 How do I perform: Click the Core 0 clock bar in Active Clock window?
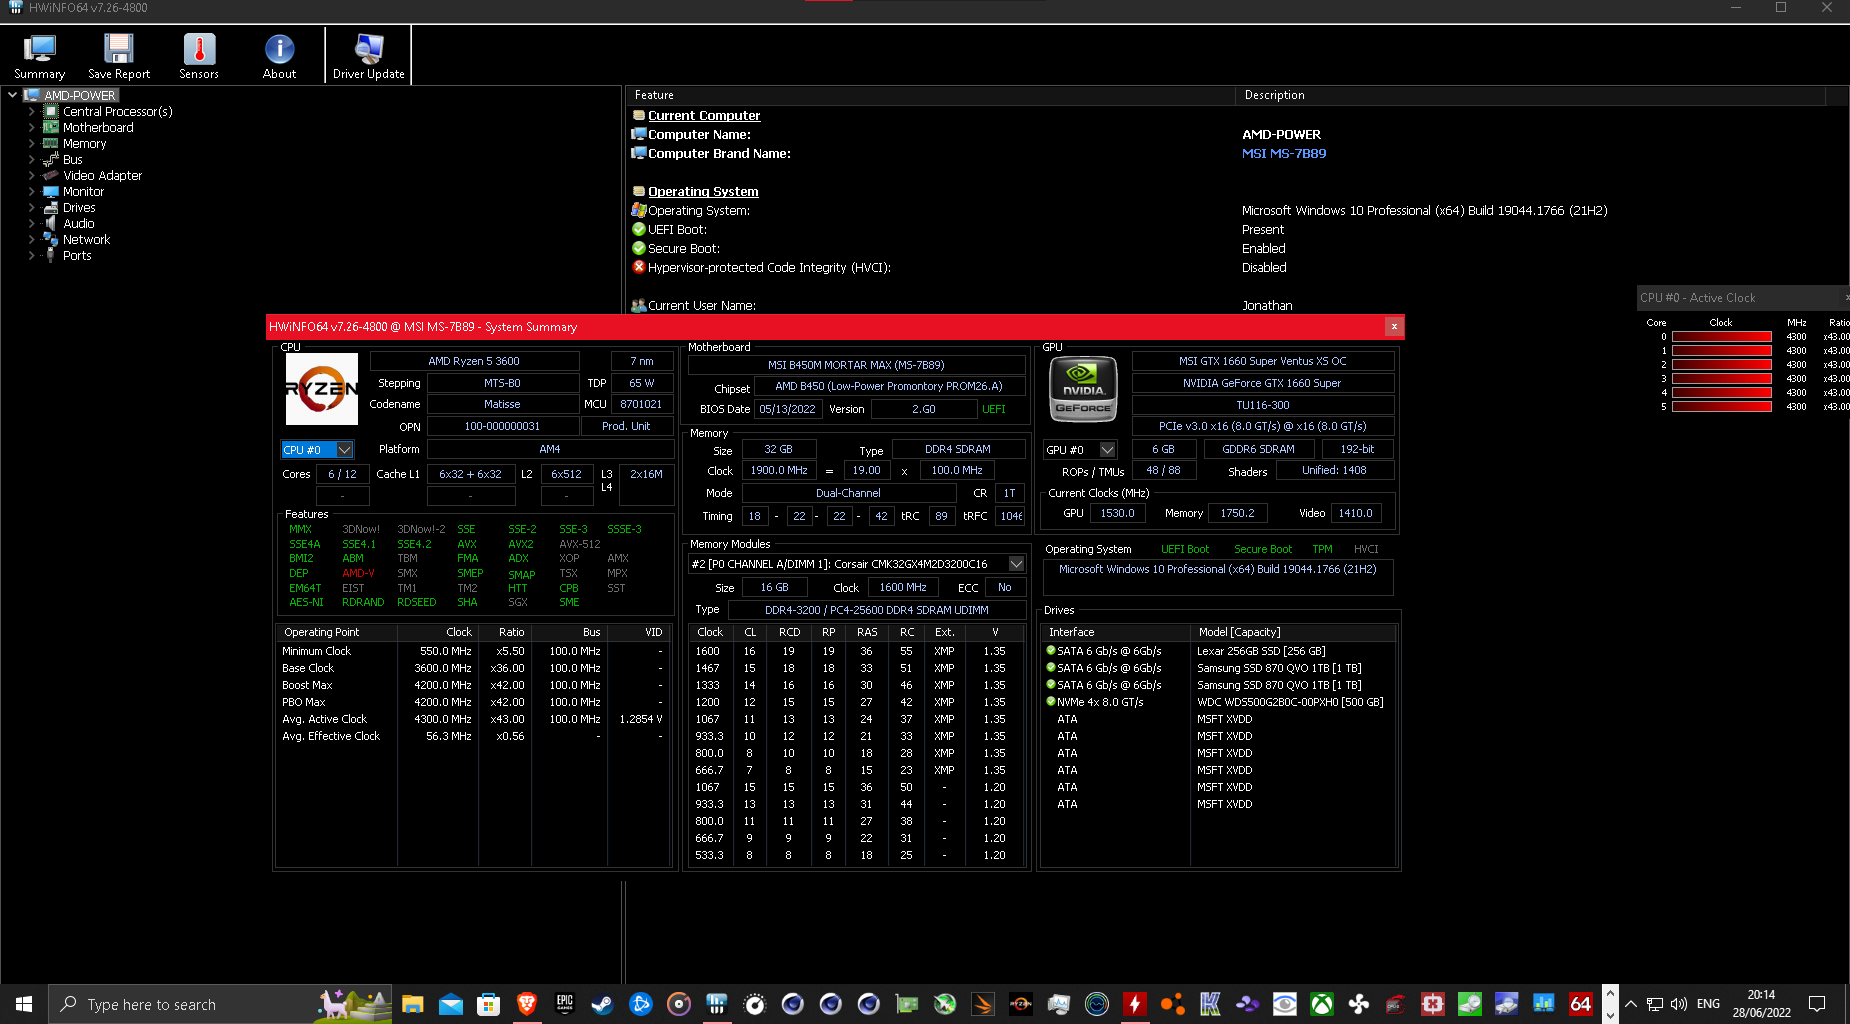click(x=1722, y=337)
